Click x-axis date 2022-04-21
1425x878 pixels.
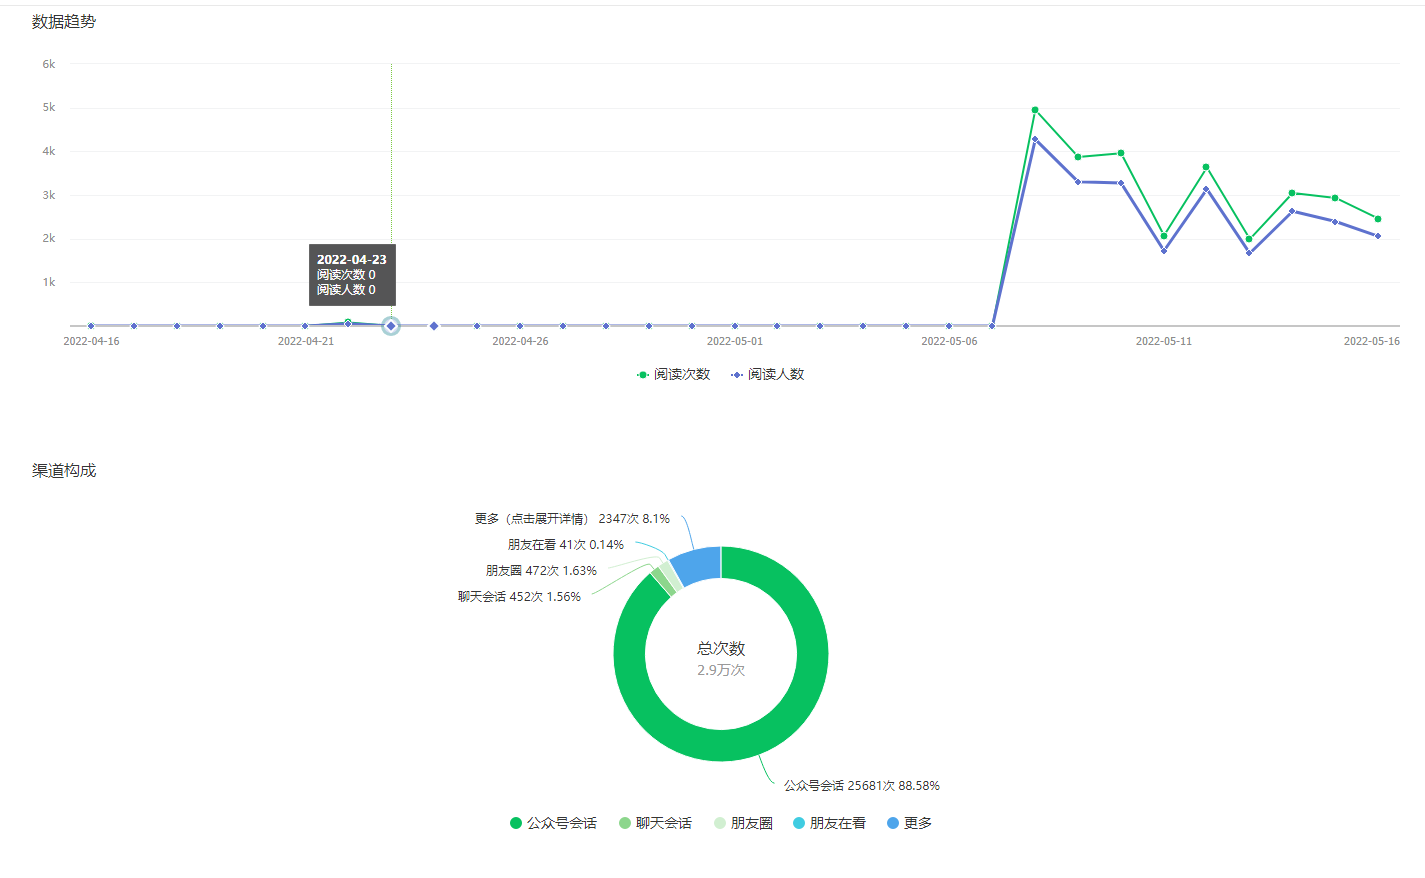pyautogui.click(x=306, y=341)
